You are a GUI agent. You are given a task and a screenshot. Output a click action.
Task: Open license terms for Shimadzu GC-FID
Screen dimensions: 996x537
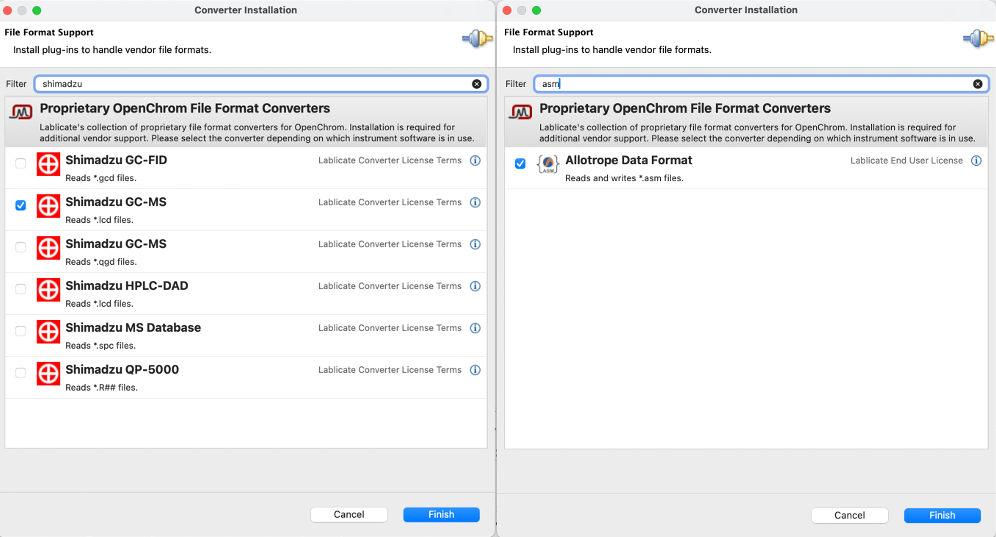(x=390, y=161)
